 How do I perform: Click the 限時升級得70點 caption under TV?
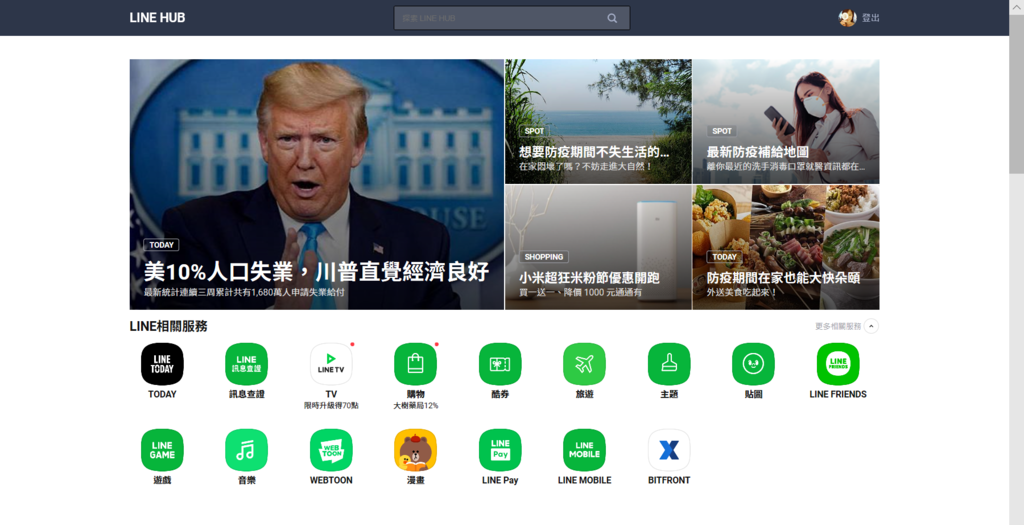331,406
